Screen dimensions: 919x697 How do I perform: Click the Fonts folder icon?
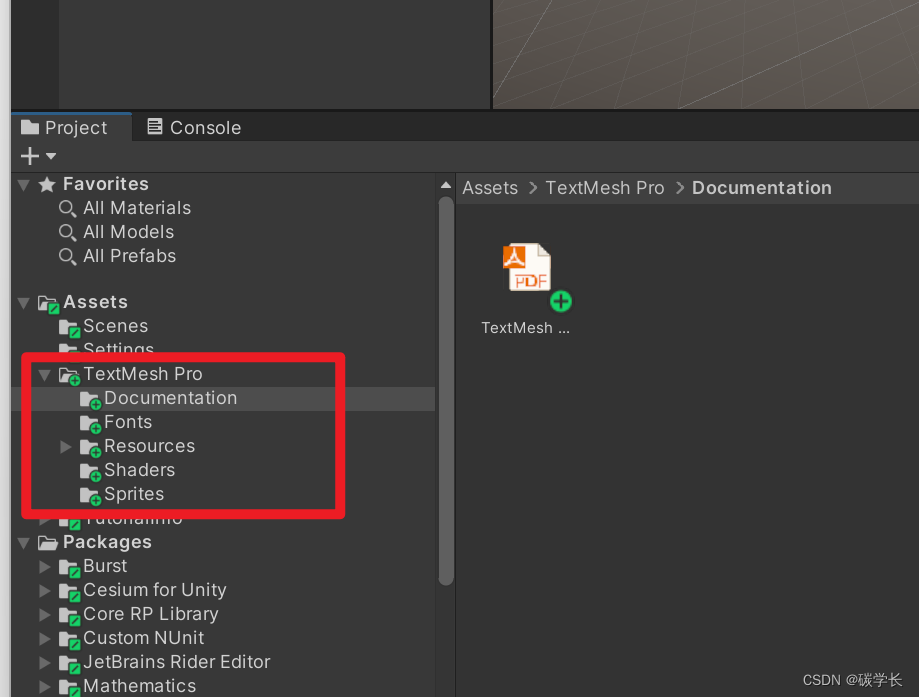click(x=90, y=424)
